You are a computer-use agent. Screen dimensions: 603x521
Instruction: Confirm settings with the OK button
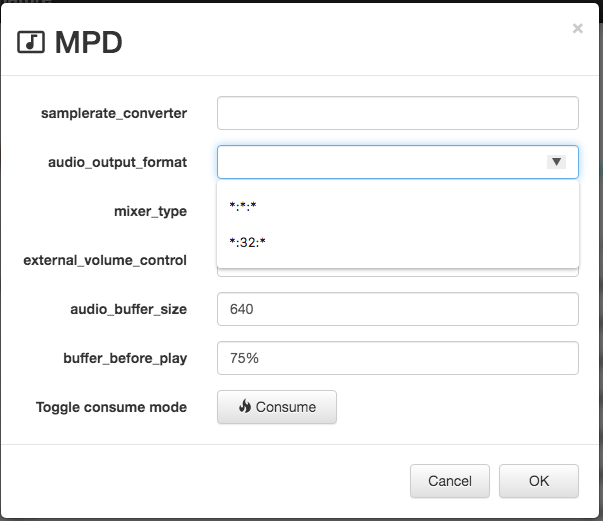pyautogui.click(x=539, y=481)
